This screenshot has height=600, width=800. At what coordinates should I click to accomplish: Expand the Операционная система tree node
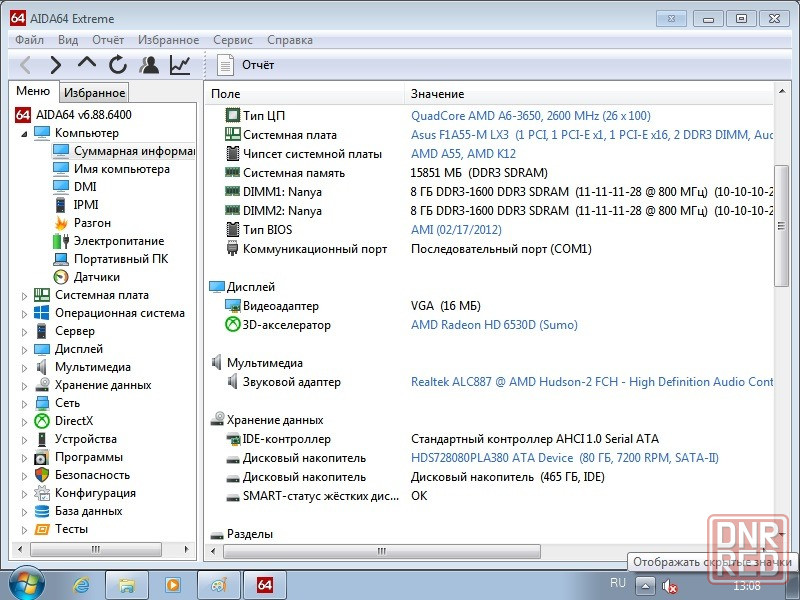click(x=24, y=314)
